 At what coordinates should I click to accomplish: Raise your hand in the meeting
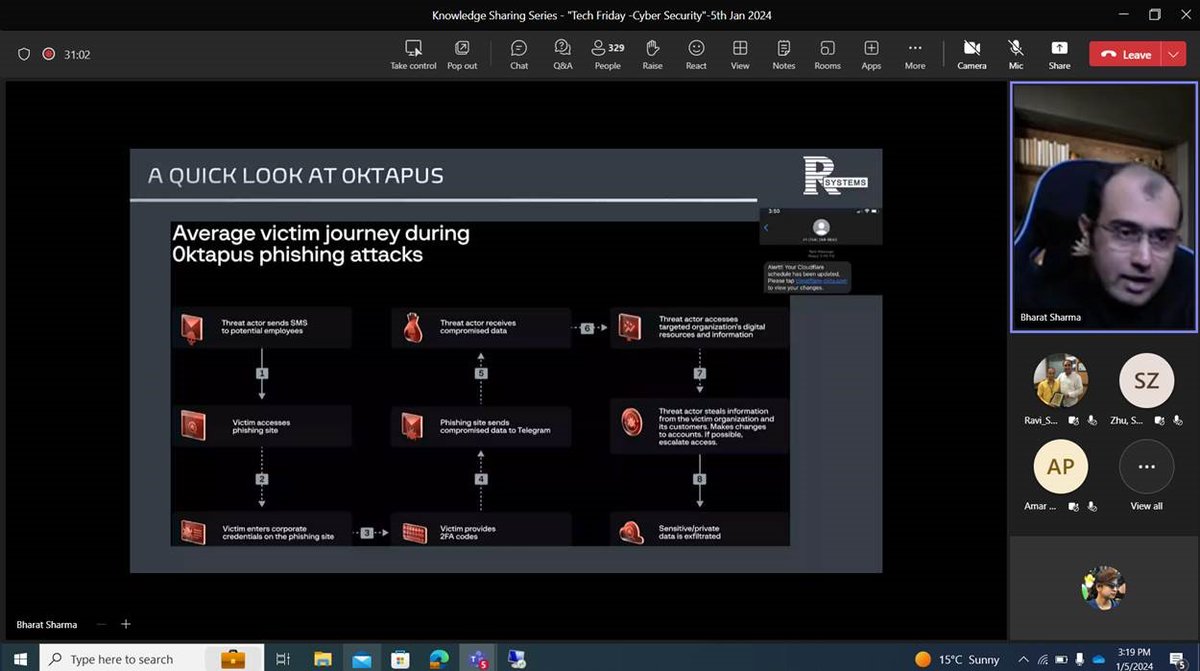coord(652,55)
